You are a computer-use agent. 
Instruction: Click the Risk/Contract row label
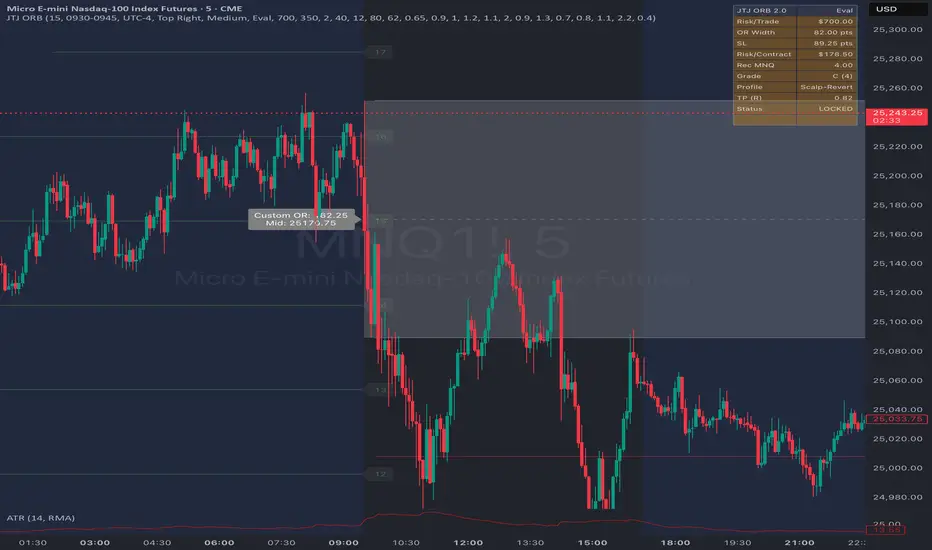(764, 54)
